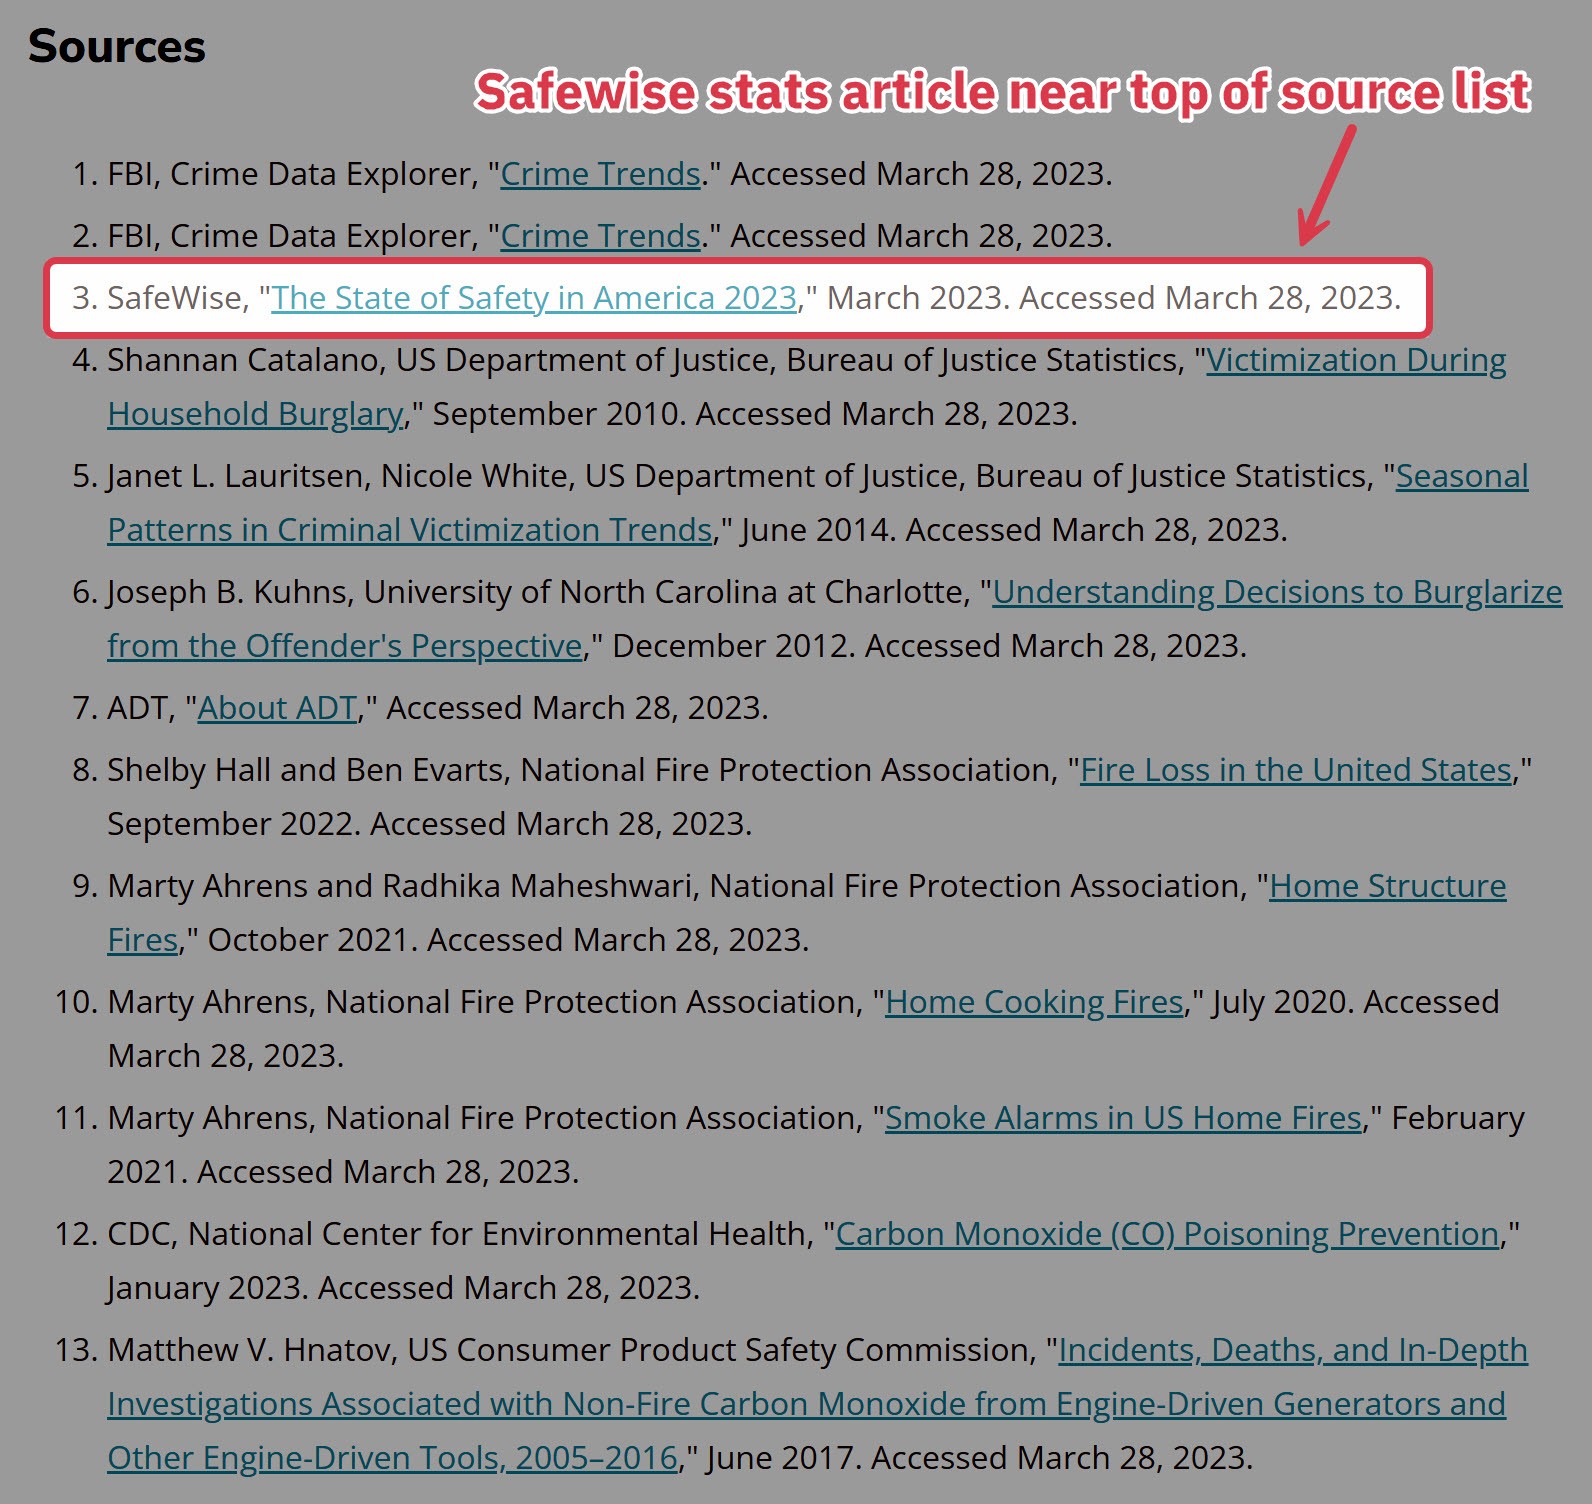Click the red Safewise stats annotation text
The height and width of the screenshot is (1504, 1592).
point(1002,92)
